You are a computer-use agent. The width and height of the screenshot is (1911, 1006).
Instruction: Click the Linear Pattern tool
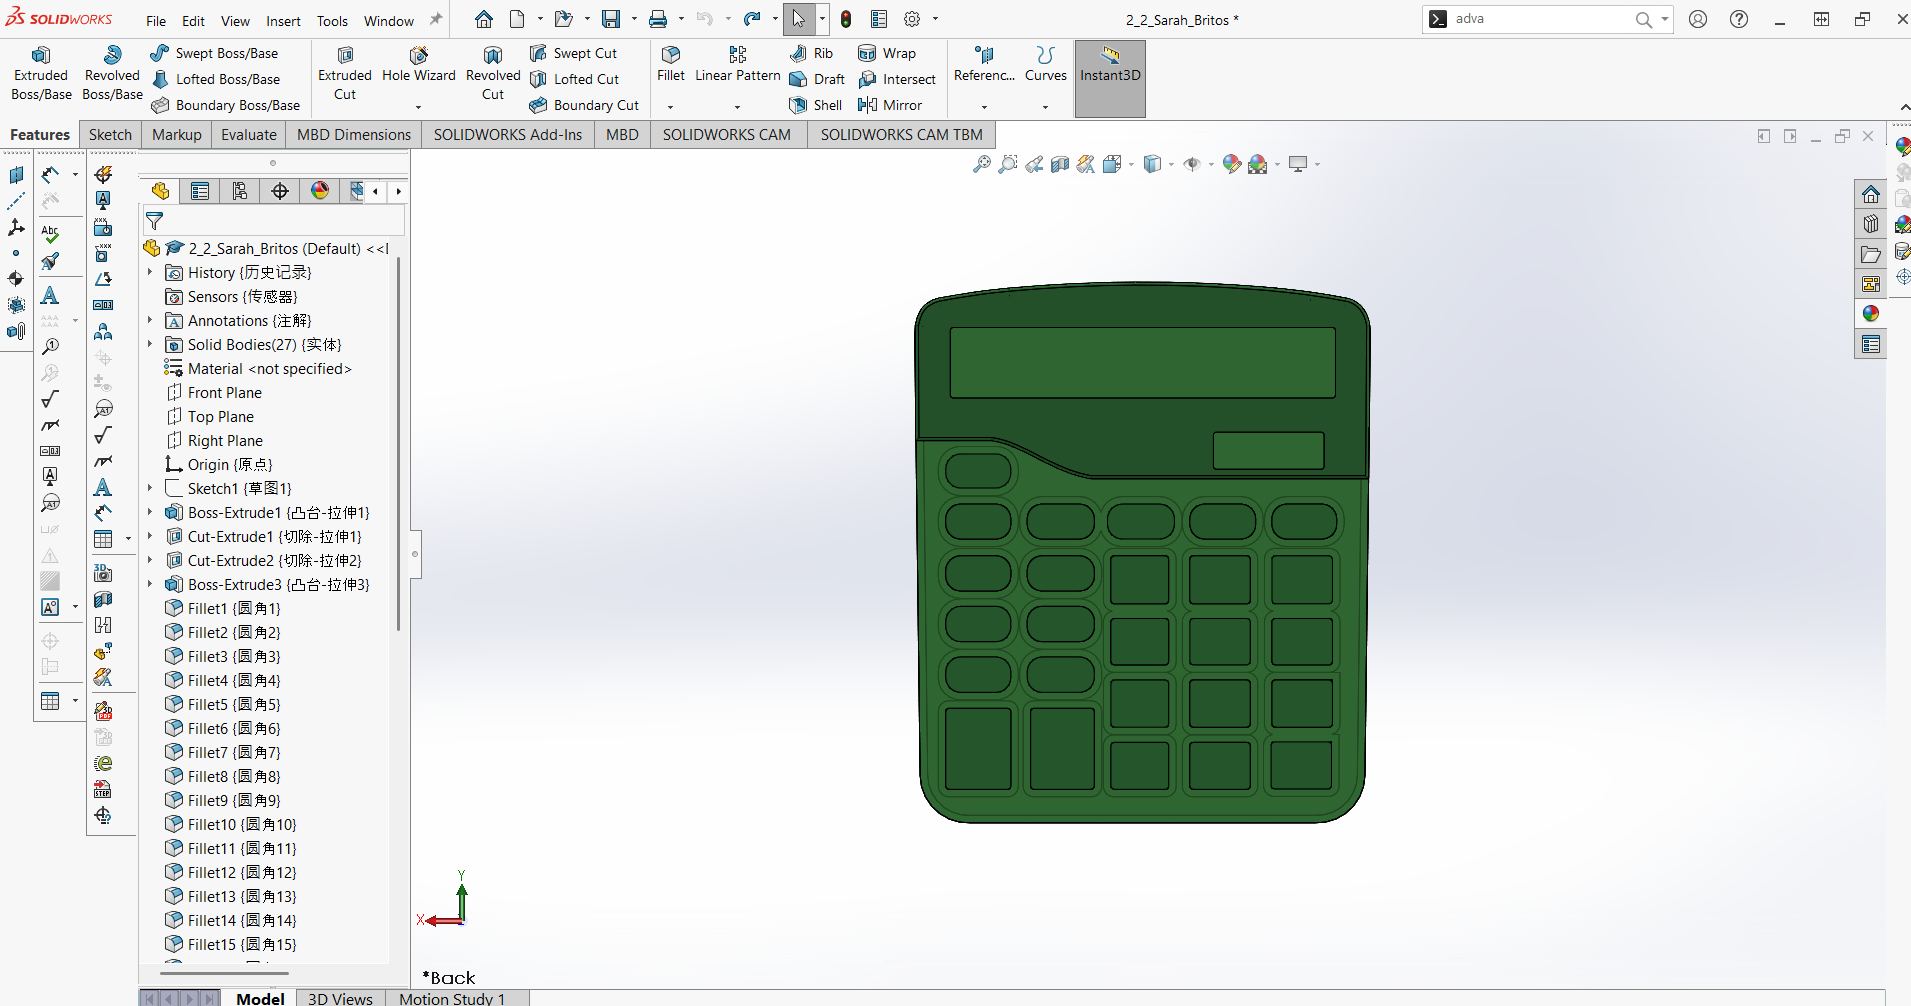point(738,65)
